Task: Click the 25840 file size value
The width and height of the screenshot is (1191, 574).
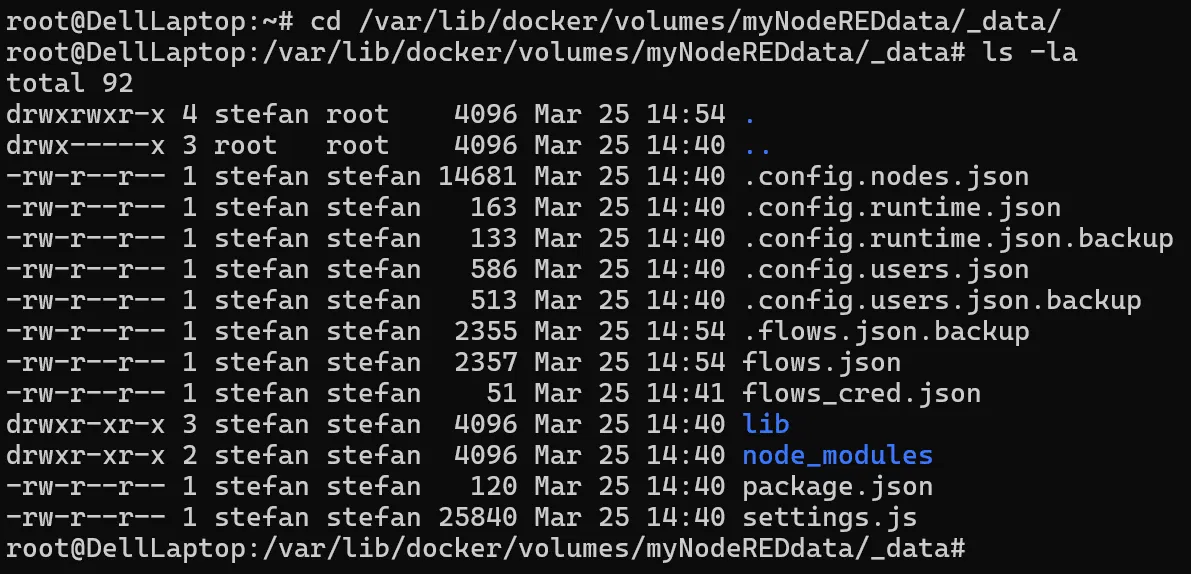Action: (x=477, y=518)
